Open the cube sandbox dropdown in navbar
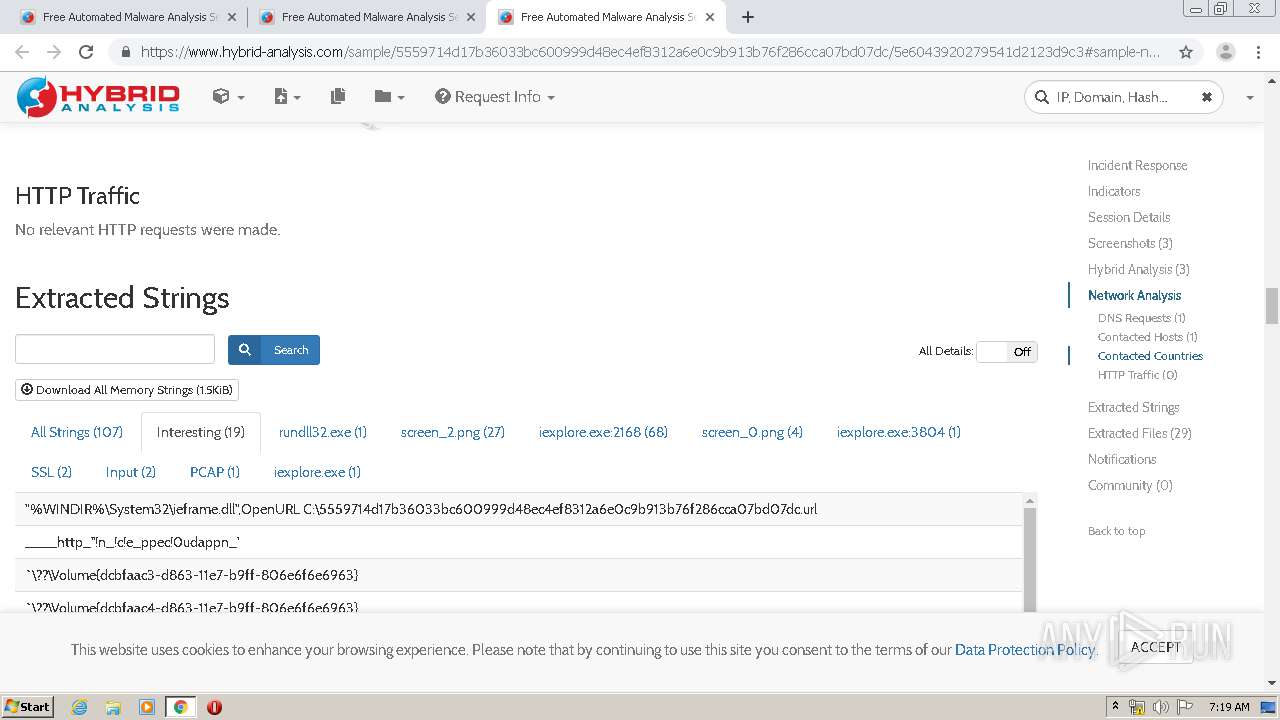The image size is (1280, 720). [x=228, y=97]
